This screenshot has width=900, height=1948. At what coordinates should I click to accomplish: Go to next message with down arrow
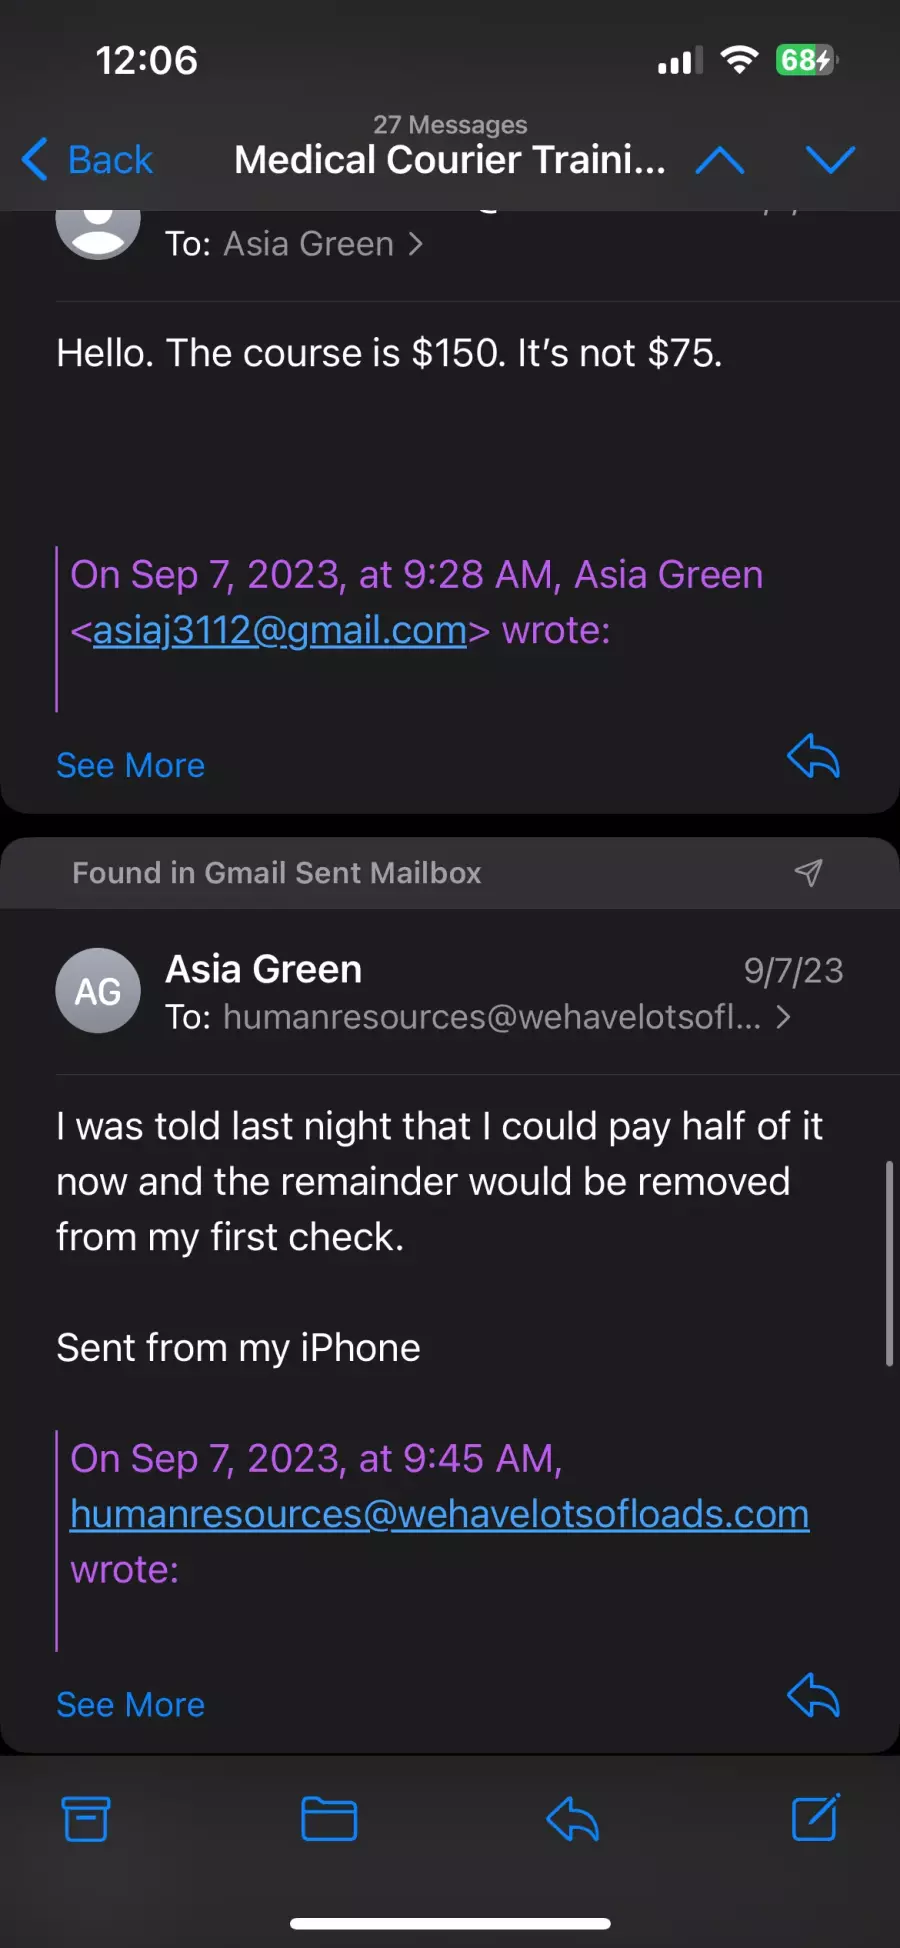(x=831, y=160)
